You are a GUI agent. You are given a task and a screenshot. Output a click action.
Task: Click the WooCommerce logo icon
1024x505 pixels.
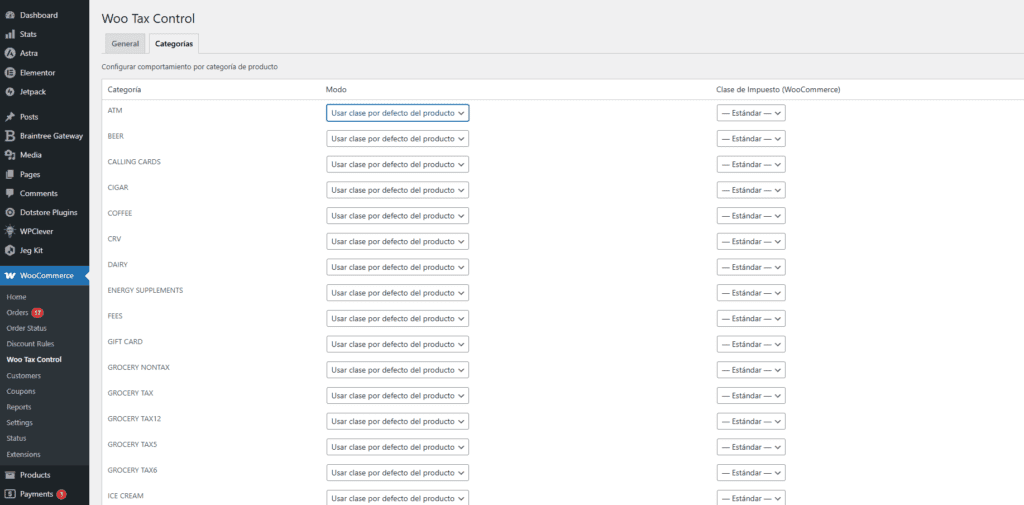[10, 276]
